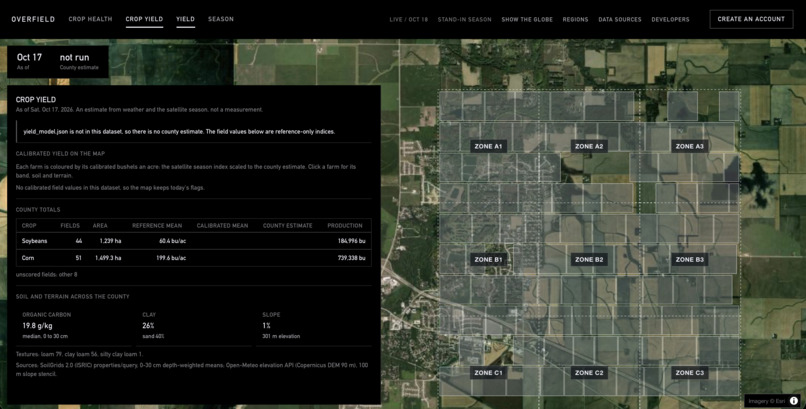Open the Regions menu
Viewport: 806px width, 409px height.
click(x=575, y=20)
